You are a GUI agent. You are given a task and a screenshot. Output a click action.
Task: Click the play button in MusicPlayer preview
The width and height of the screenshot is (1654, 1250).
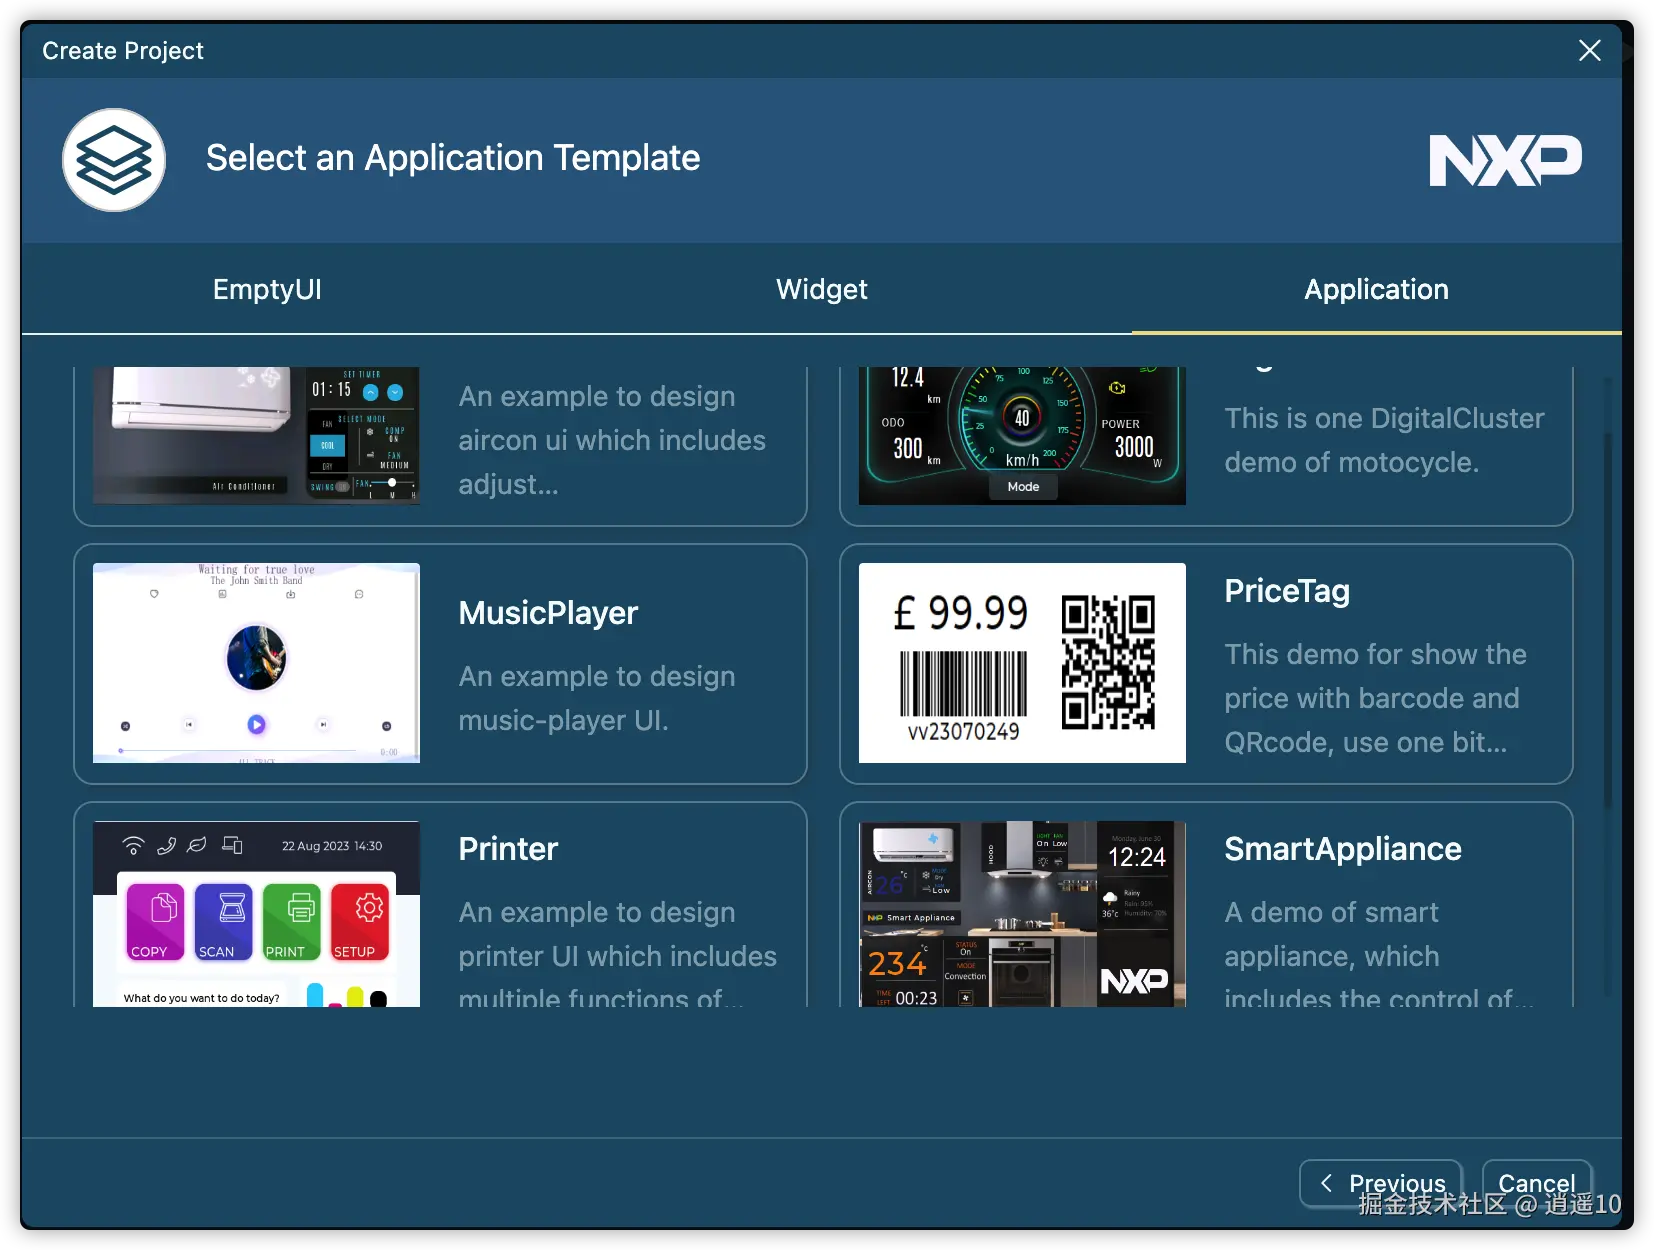257,724
